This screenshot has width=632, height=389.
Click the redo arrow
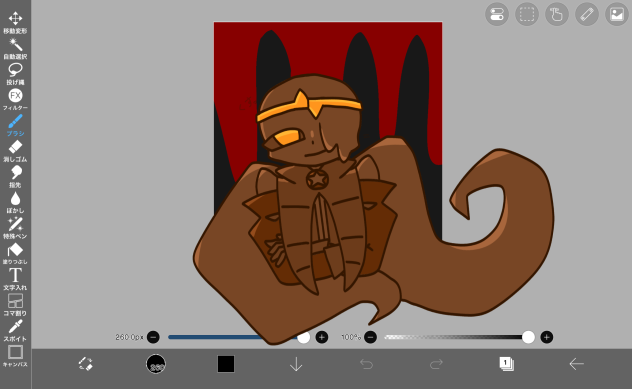click(436, 364)
